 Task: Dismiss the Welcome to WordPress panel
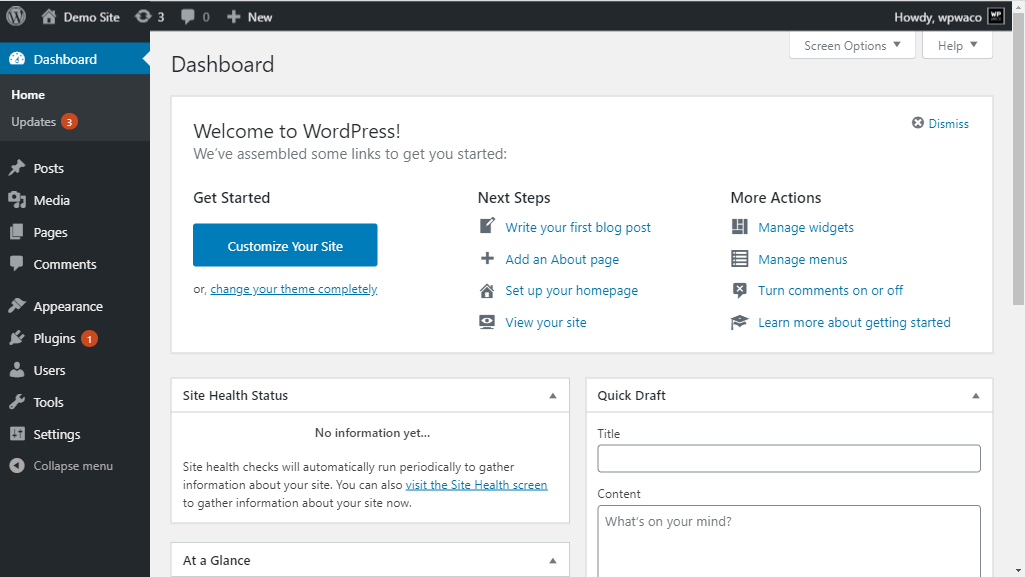click(x=940, y=124)
